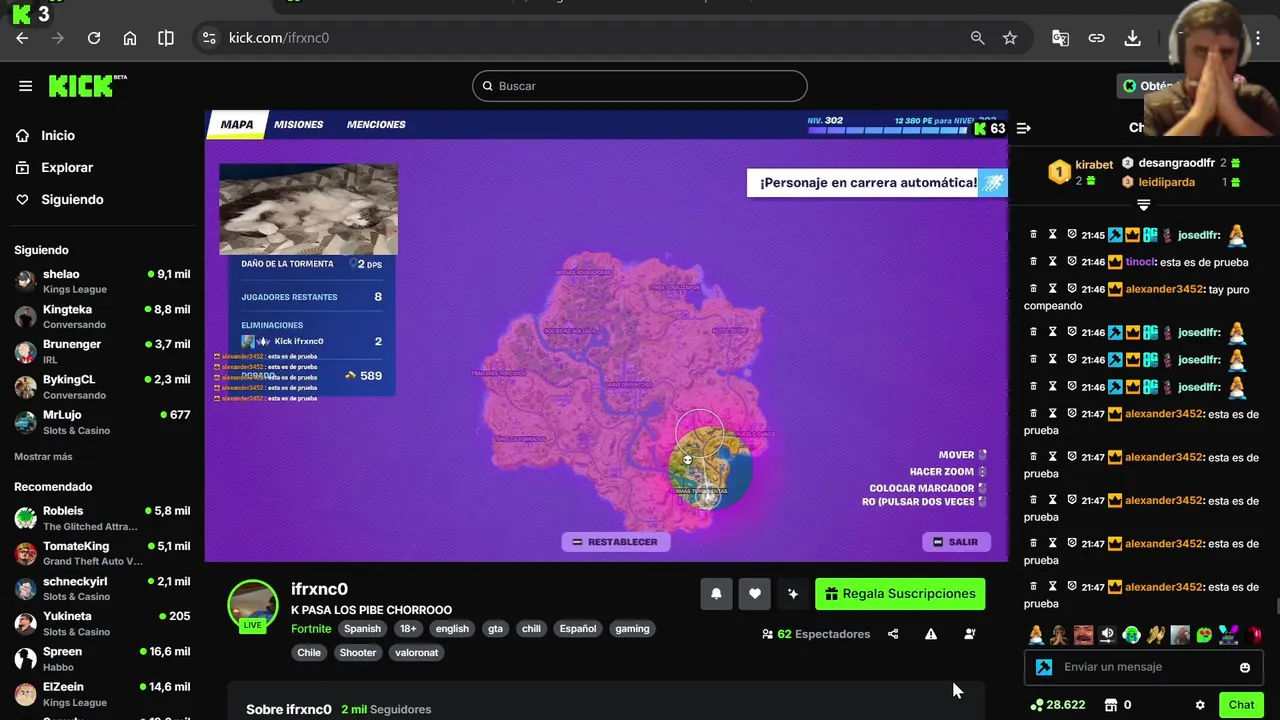This screenshot has height=720, width=1280.
Task: Open browser downloads icon
Action: coord(1132,38)
